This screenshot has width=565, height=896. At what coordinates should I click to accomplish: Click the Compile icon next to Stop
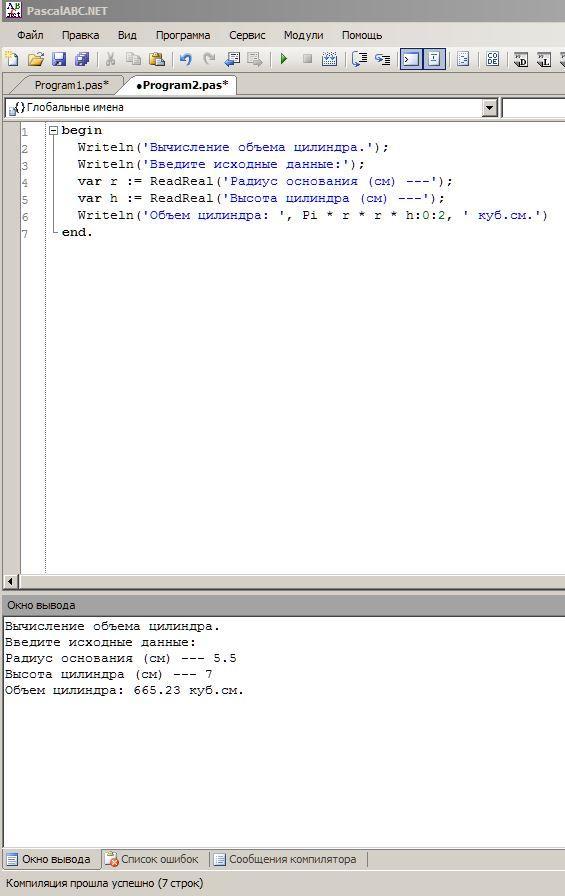(x=330, y=59)
